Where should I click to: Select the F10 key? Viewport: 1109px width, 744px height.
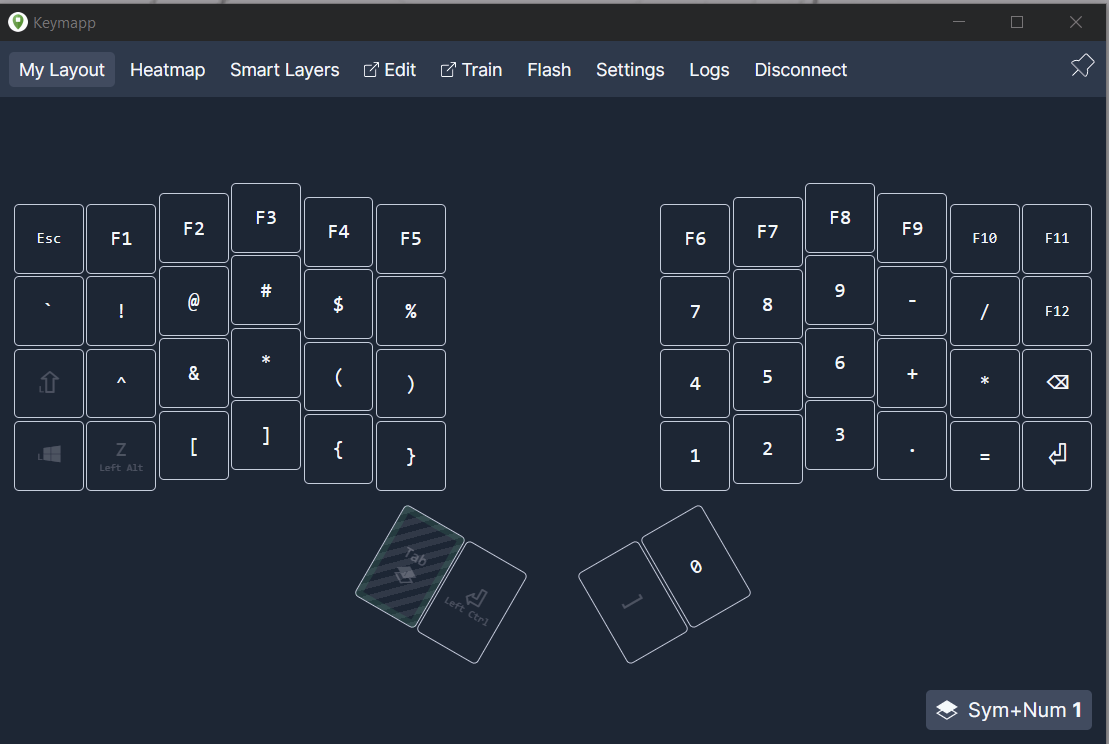(x=985, y=238)
